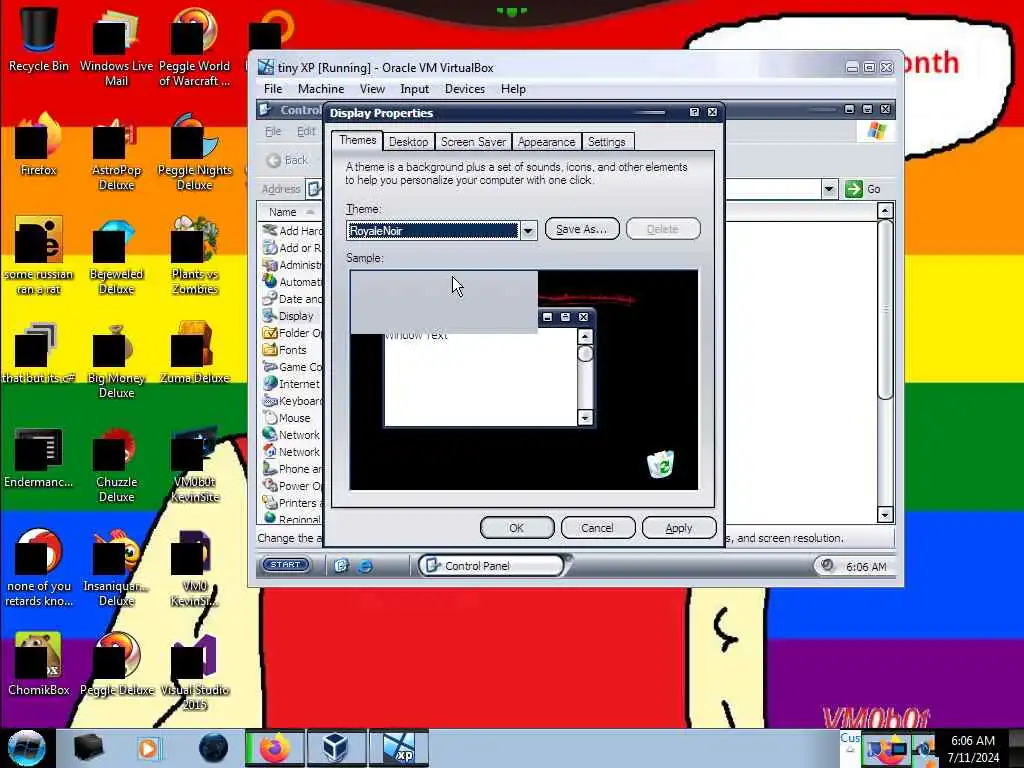Launch Visual Studio 2015 shortcut
This screenshot has height=768, width=1024.
click(195, 671)
